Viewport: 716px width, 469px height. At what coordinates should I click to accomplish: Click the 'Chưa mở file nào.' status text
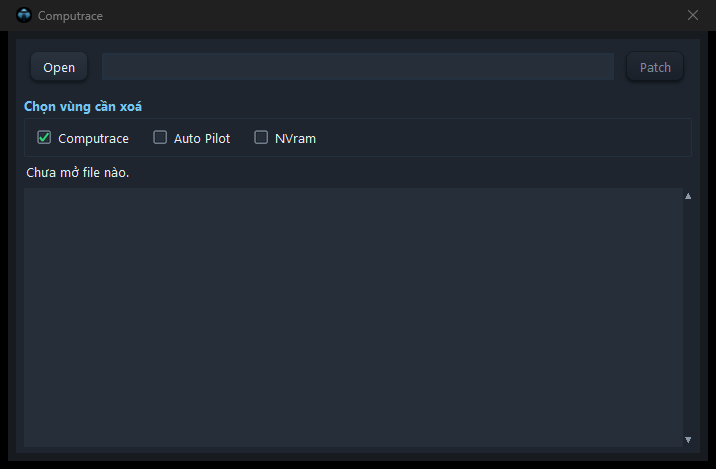click(x=78, y=173)
